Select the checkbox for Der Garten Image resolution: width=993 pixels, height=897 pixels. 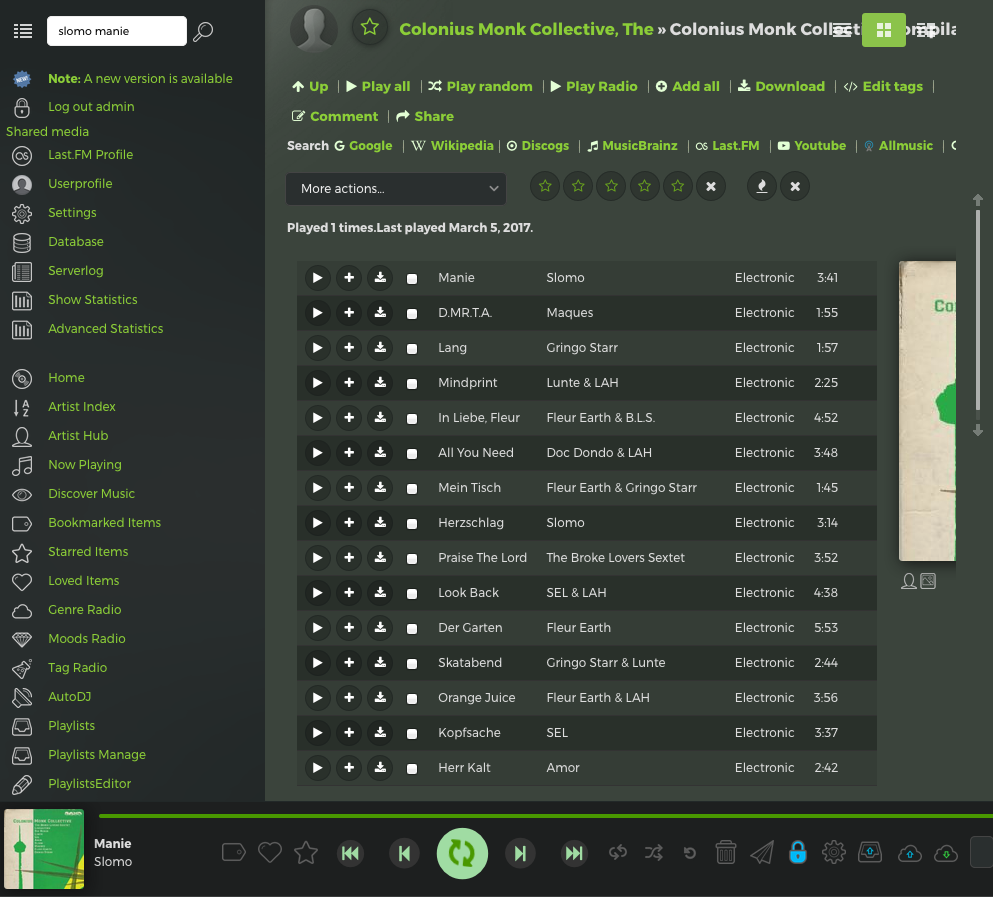(x=412, y=629)
